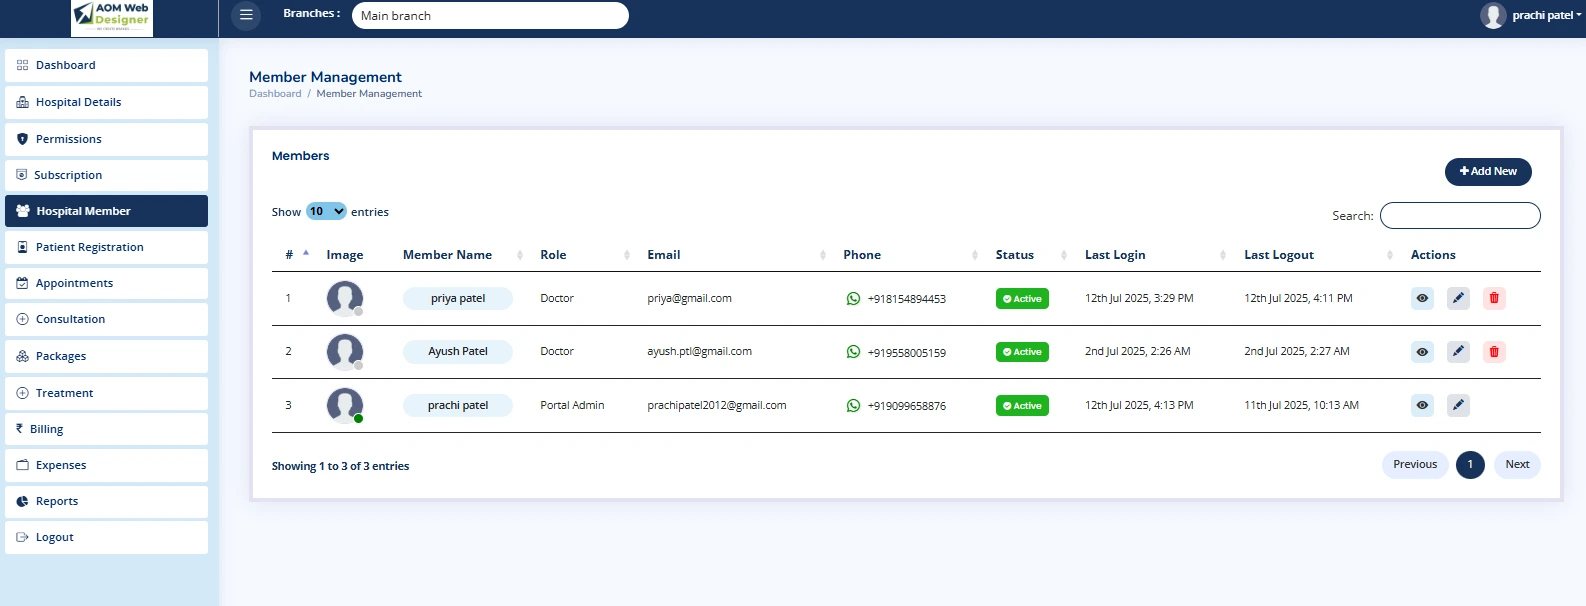1586x606 pixels.
Task: Click the Search input field
Action: tap(1459, 215)
